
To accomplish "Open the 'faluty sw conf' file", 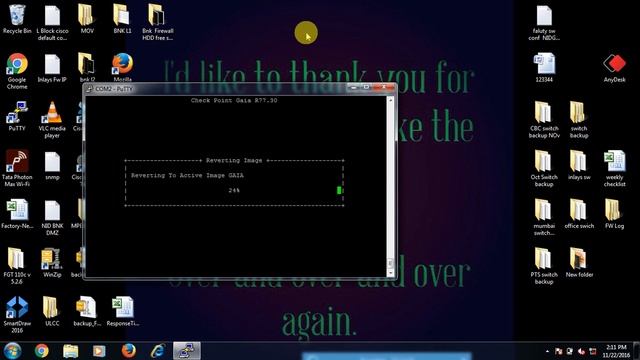I will click(544, 23).
